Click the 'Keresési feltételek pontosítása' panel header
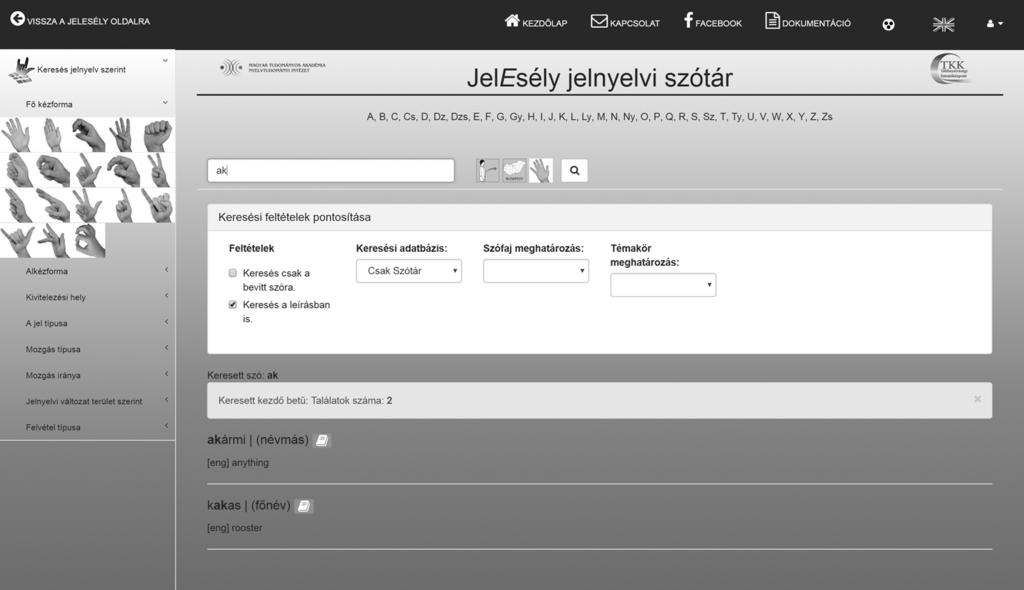This screenshot has width=1024, height=590. click(600, 217)
